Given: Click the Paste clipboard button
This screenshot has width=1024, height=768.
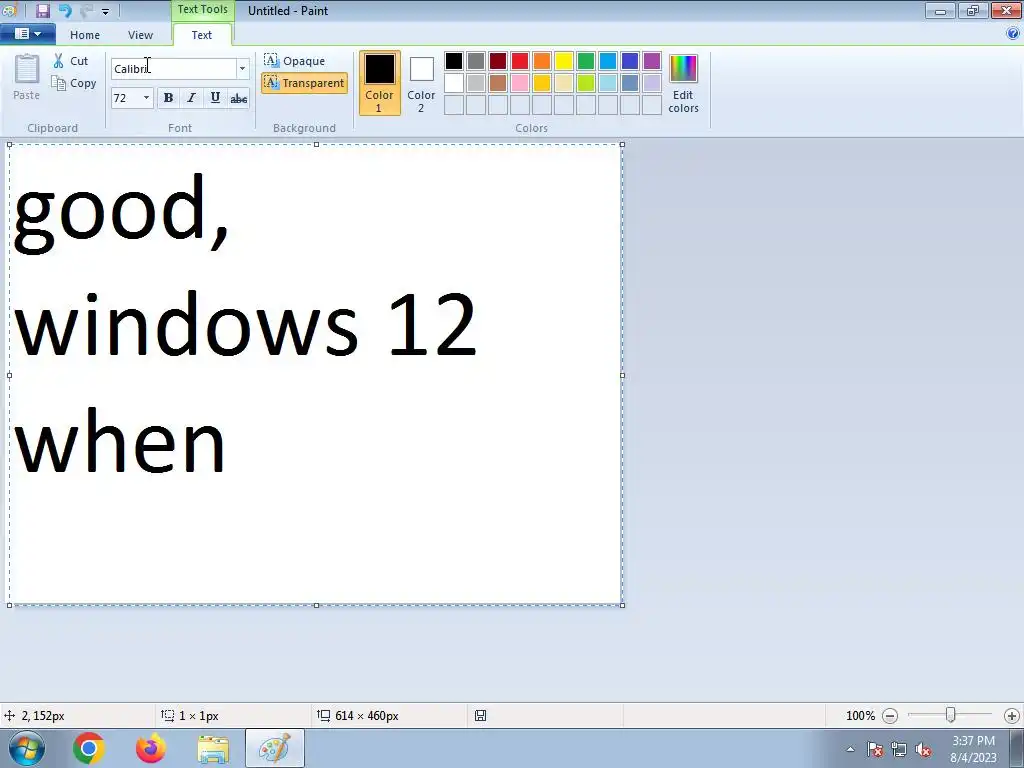Looking at the screenshot, I should click(27, 77).
